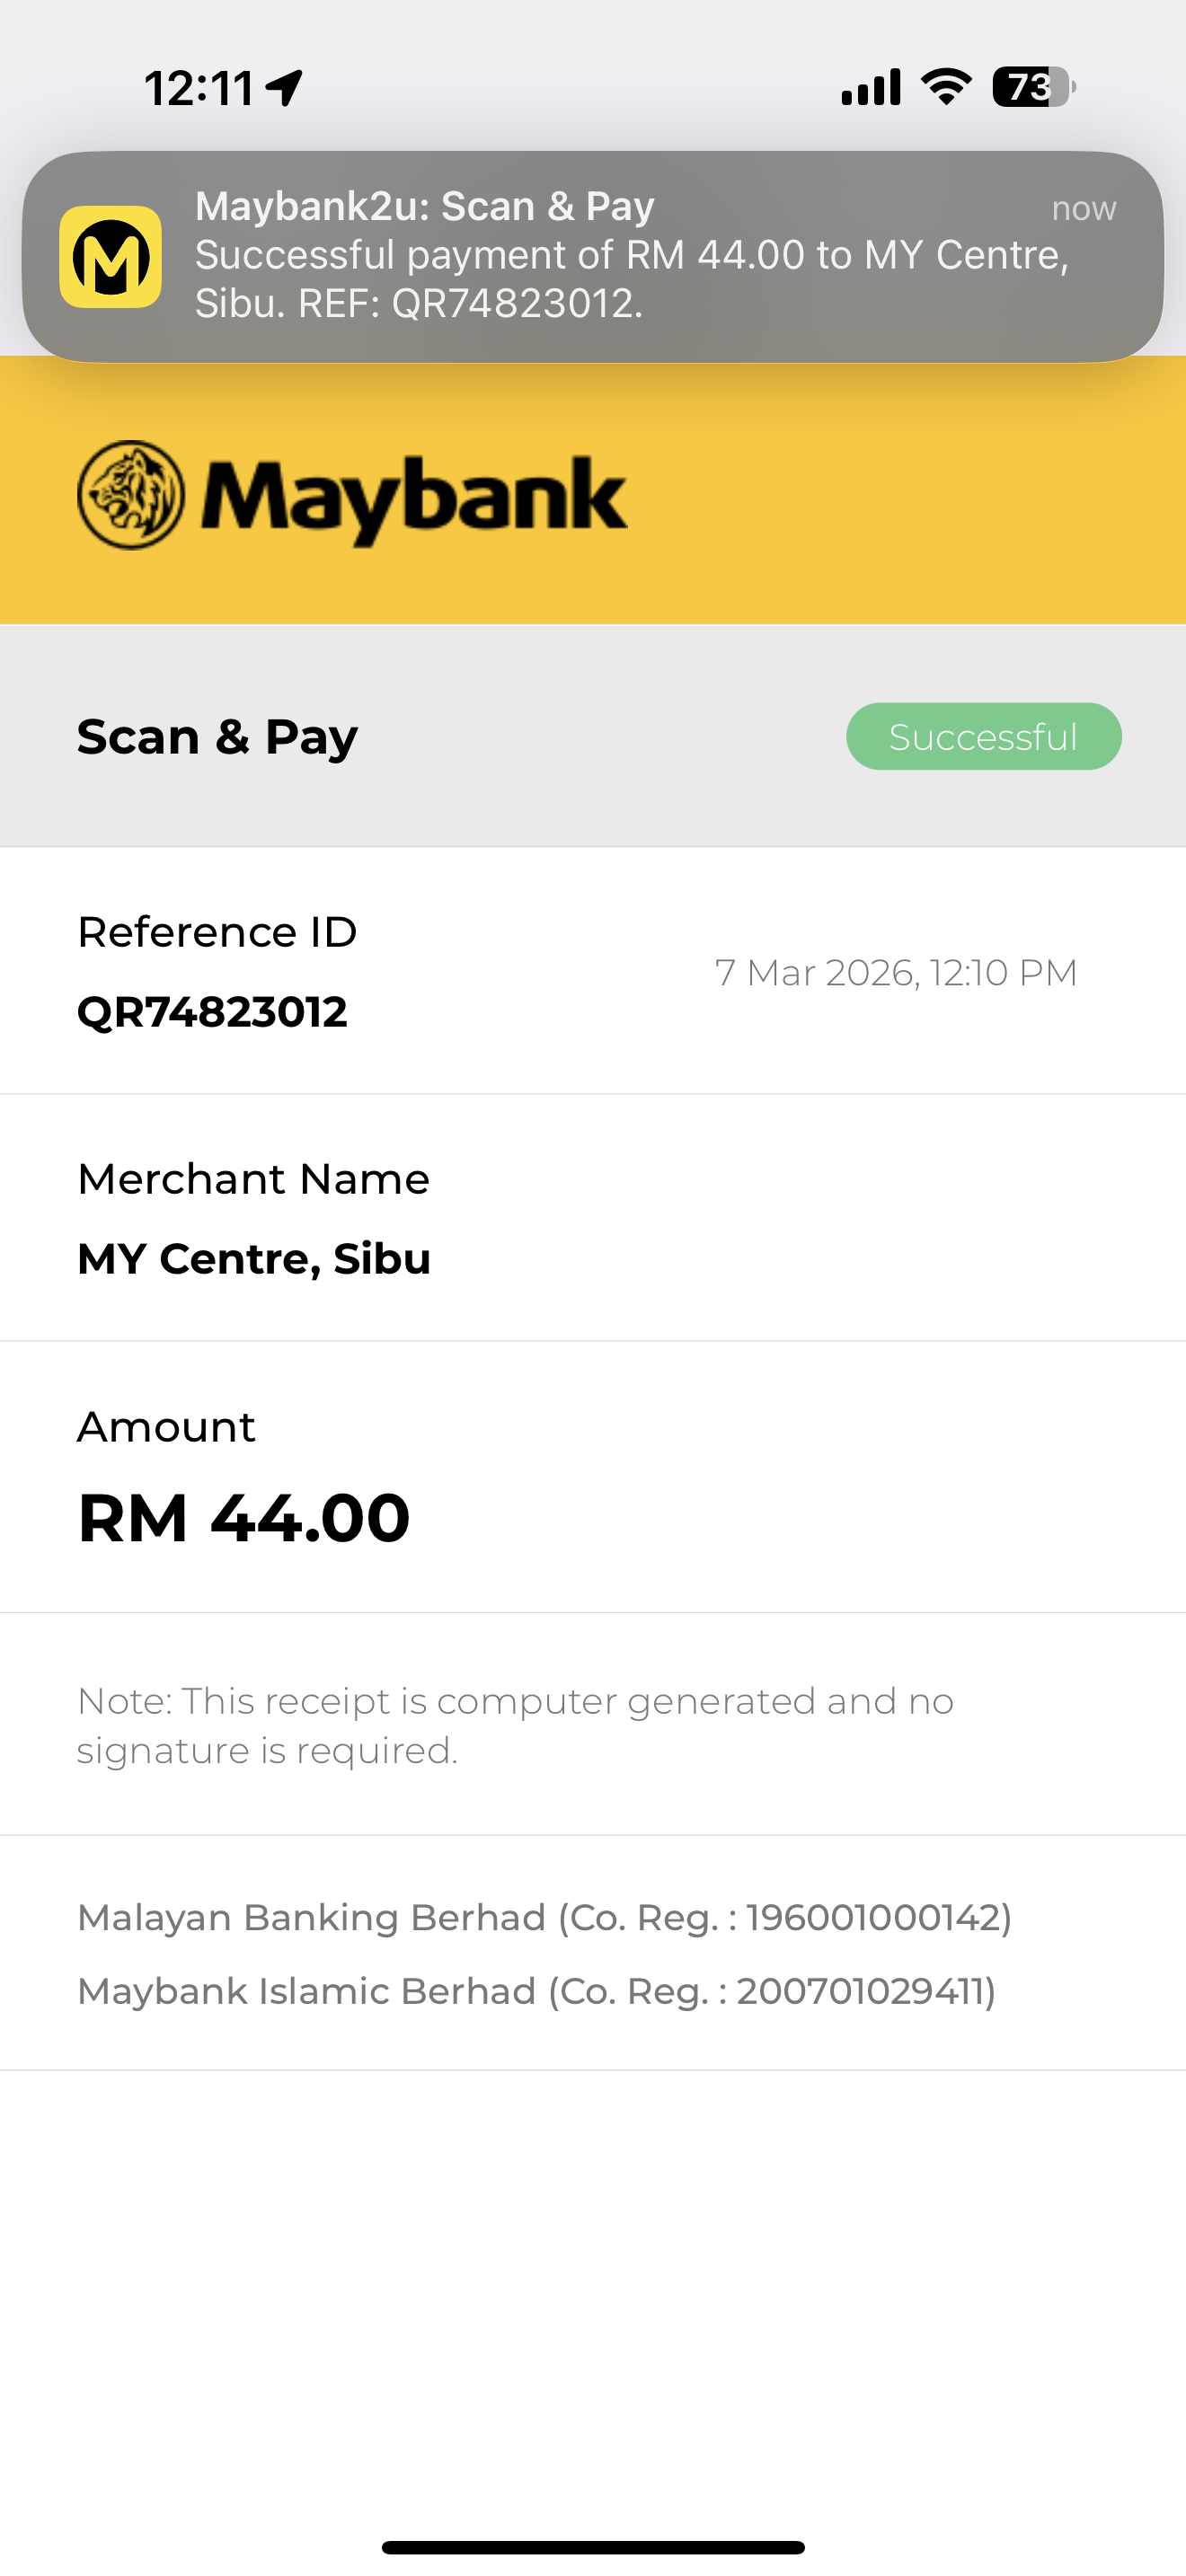
Task: Tap the notification's 'now' timestamp
Action: 1083,208
